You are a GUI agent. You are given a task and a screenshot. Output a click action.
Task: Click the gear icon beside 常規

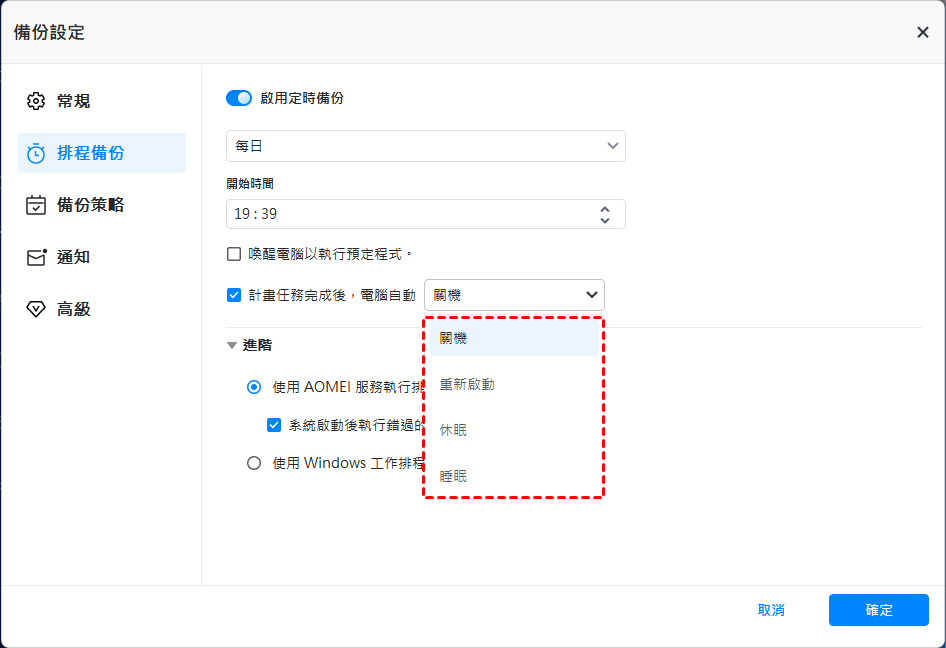(x=36, y=101)
